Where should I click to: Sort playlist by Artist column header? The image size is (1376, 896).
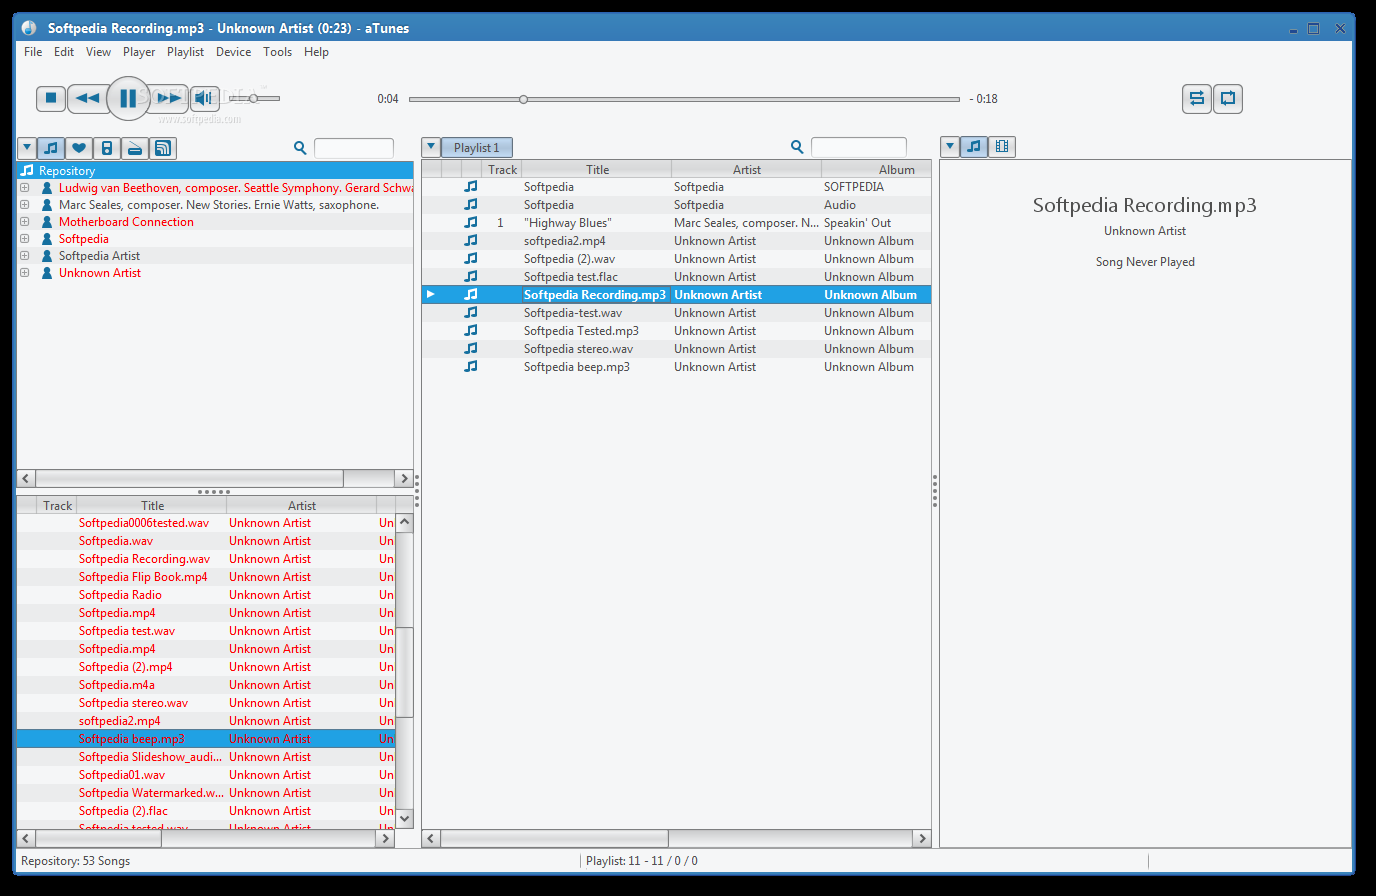[746, 170]
